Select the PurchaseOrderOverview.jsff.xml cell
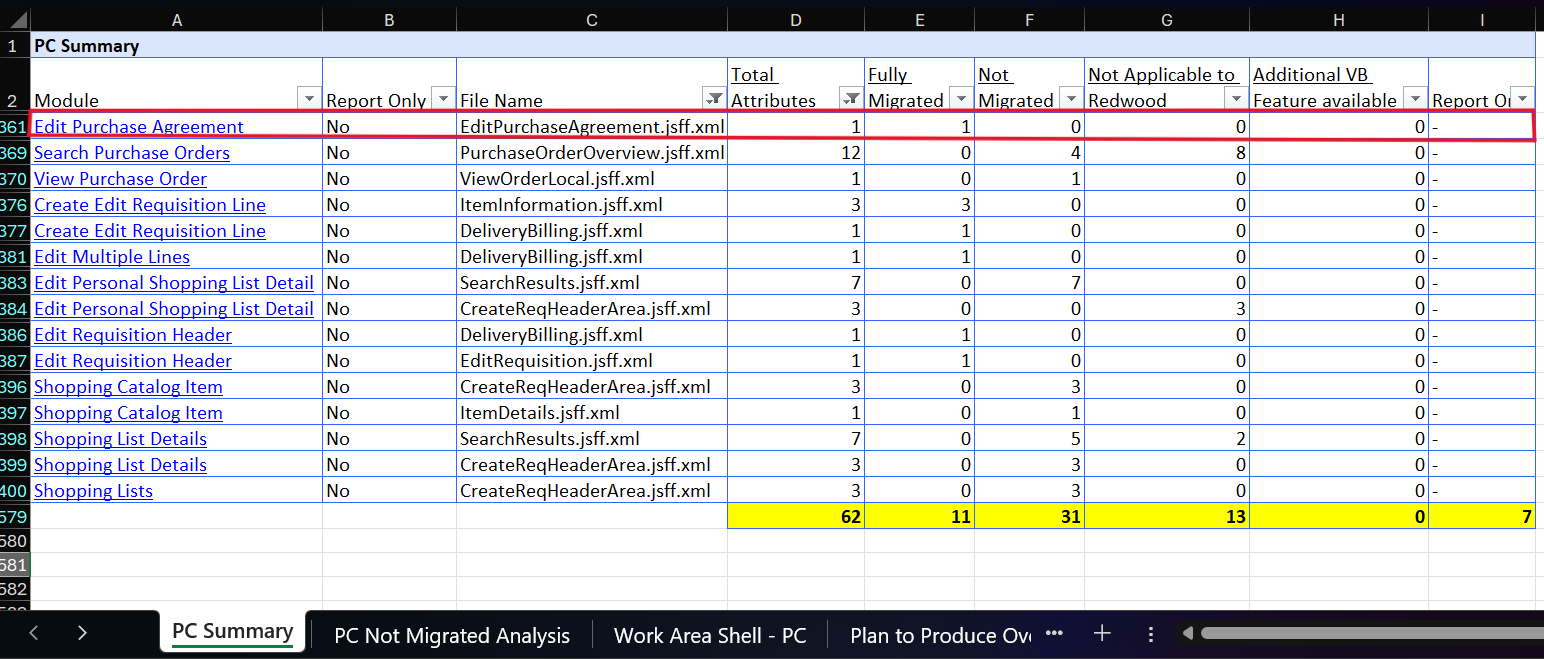 592,153
